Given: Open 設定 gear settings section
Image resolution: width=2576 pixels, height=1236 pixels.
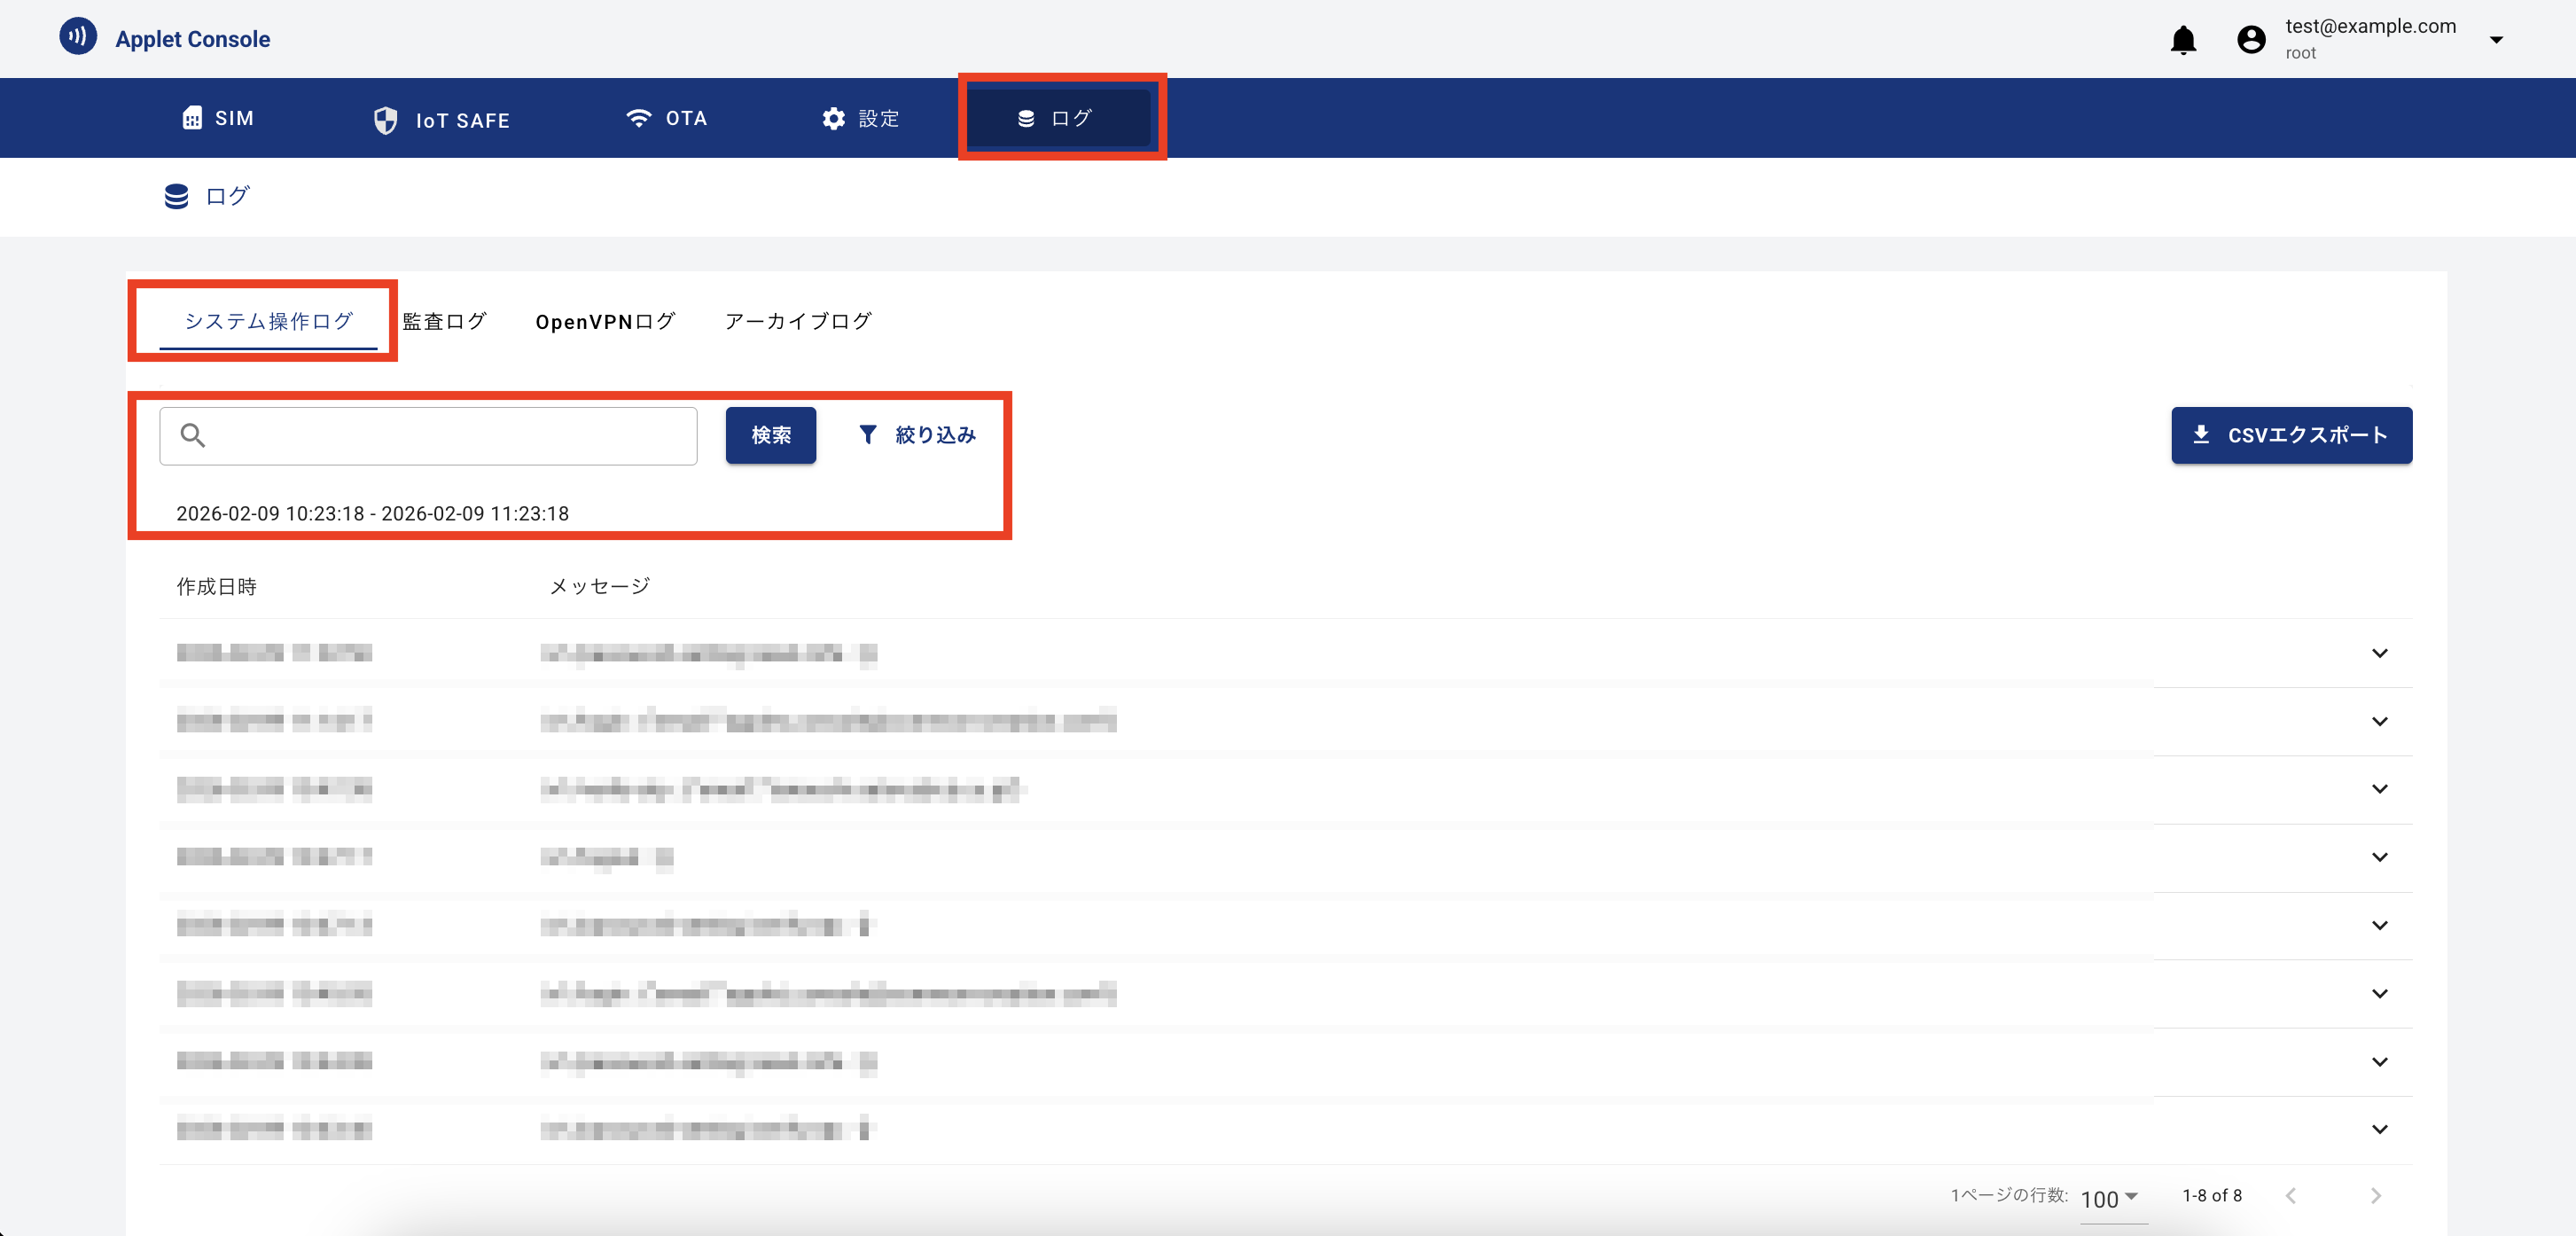Looking at the screenshot, I should point(860,118).
